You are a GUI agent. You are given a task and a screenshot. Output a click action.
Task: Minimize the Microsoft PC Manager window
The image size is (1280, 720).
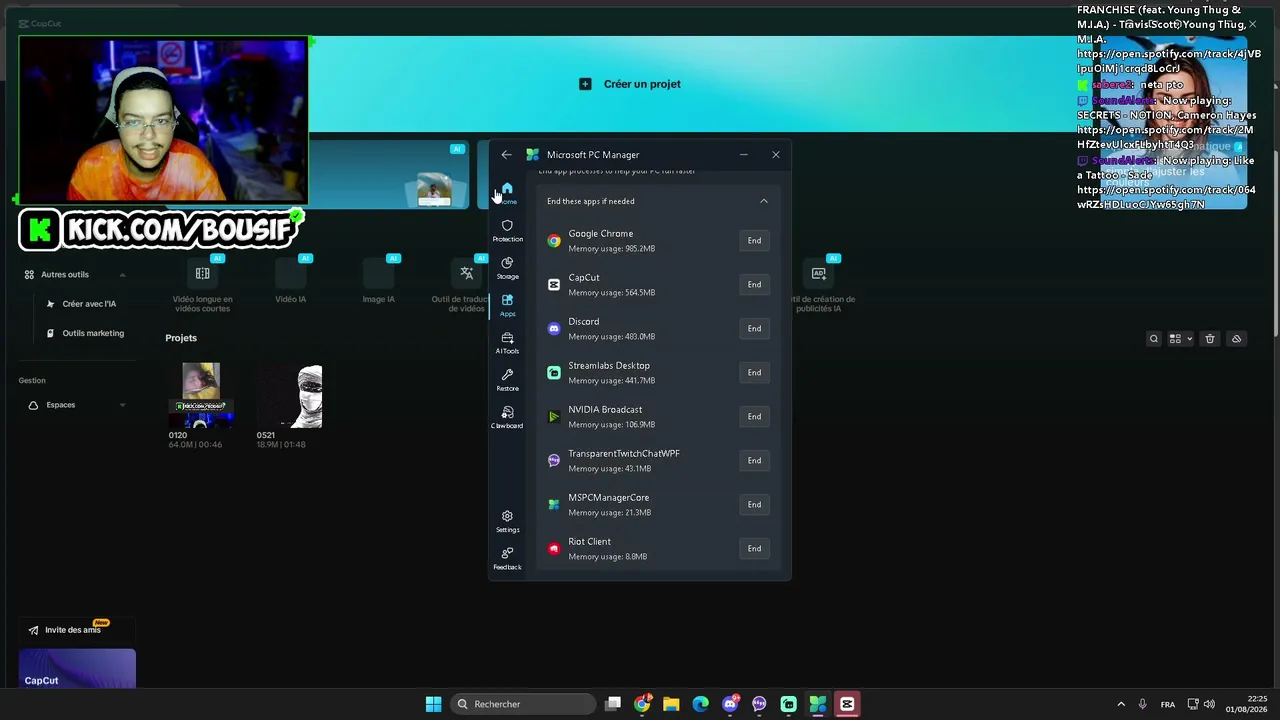743,155
